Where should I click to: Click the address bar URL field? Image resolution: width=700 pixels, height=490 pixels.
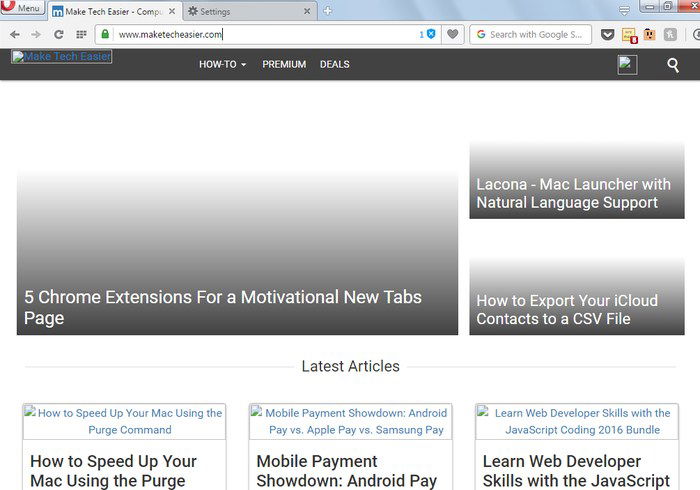[266, 34]
